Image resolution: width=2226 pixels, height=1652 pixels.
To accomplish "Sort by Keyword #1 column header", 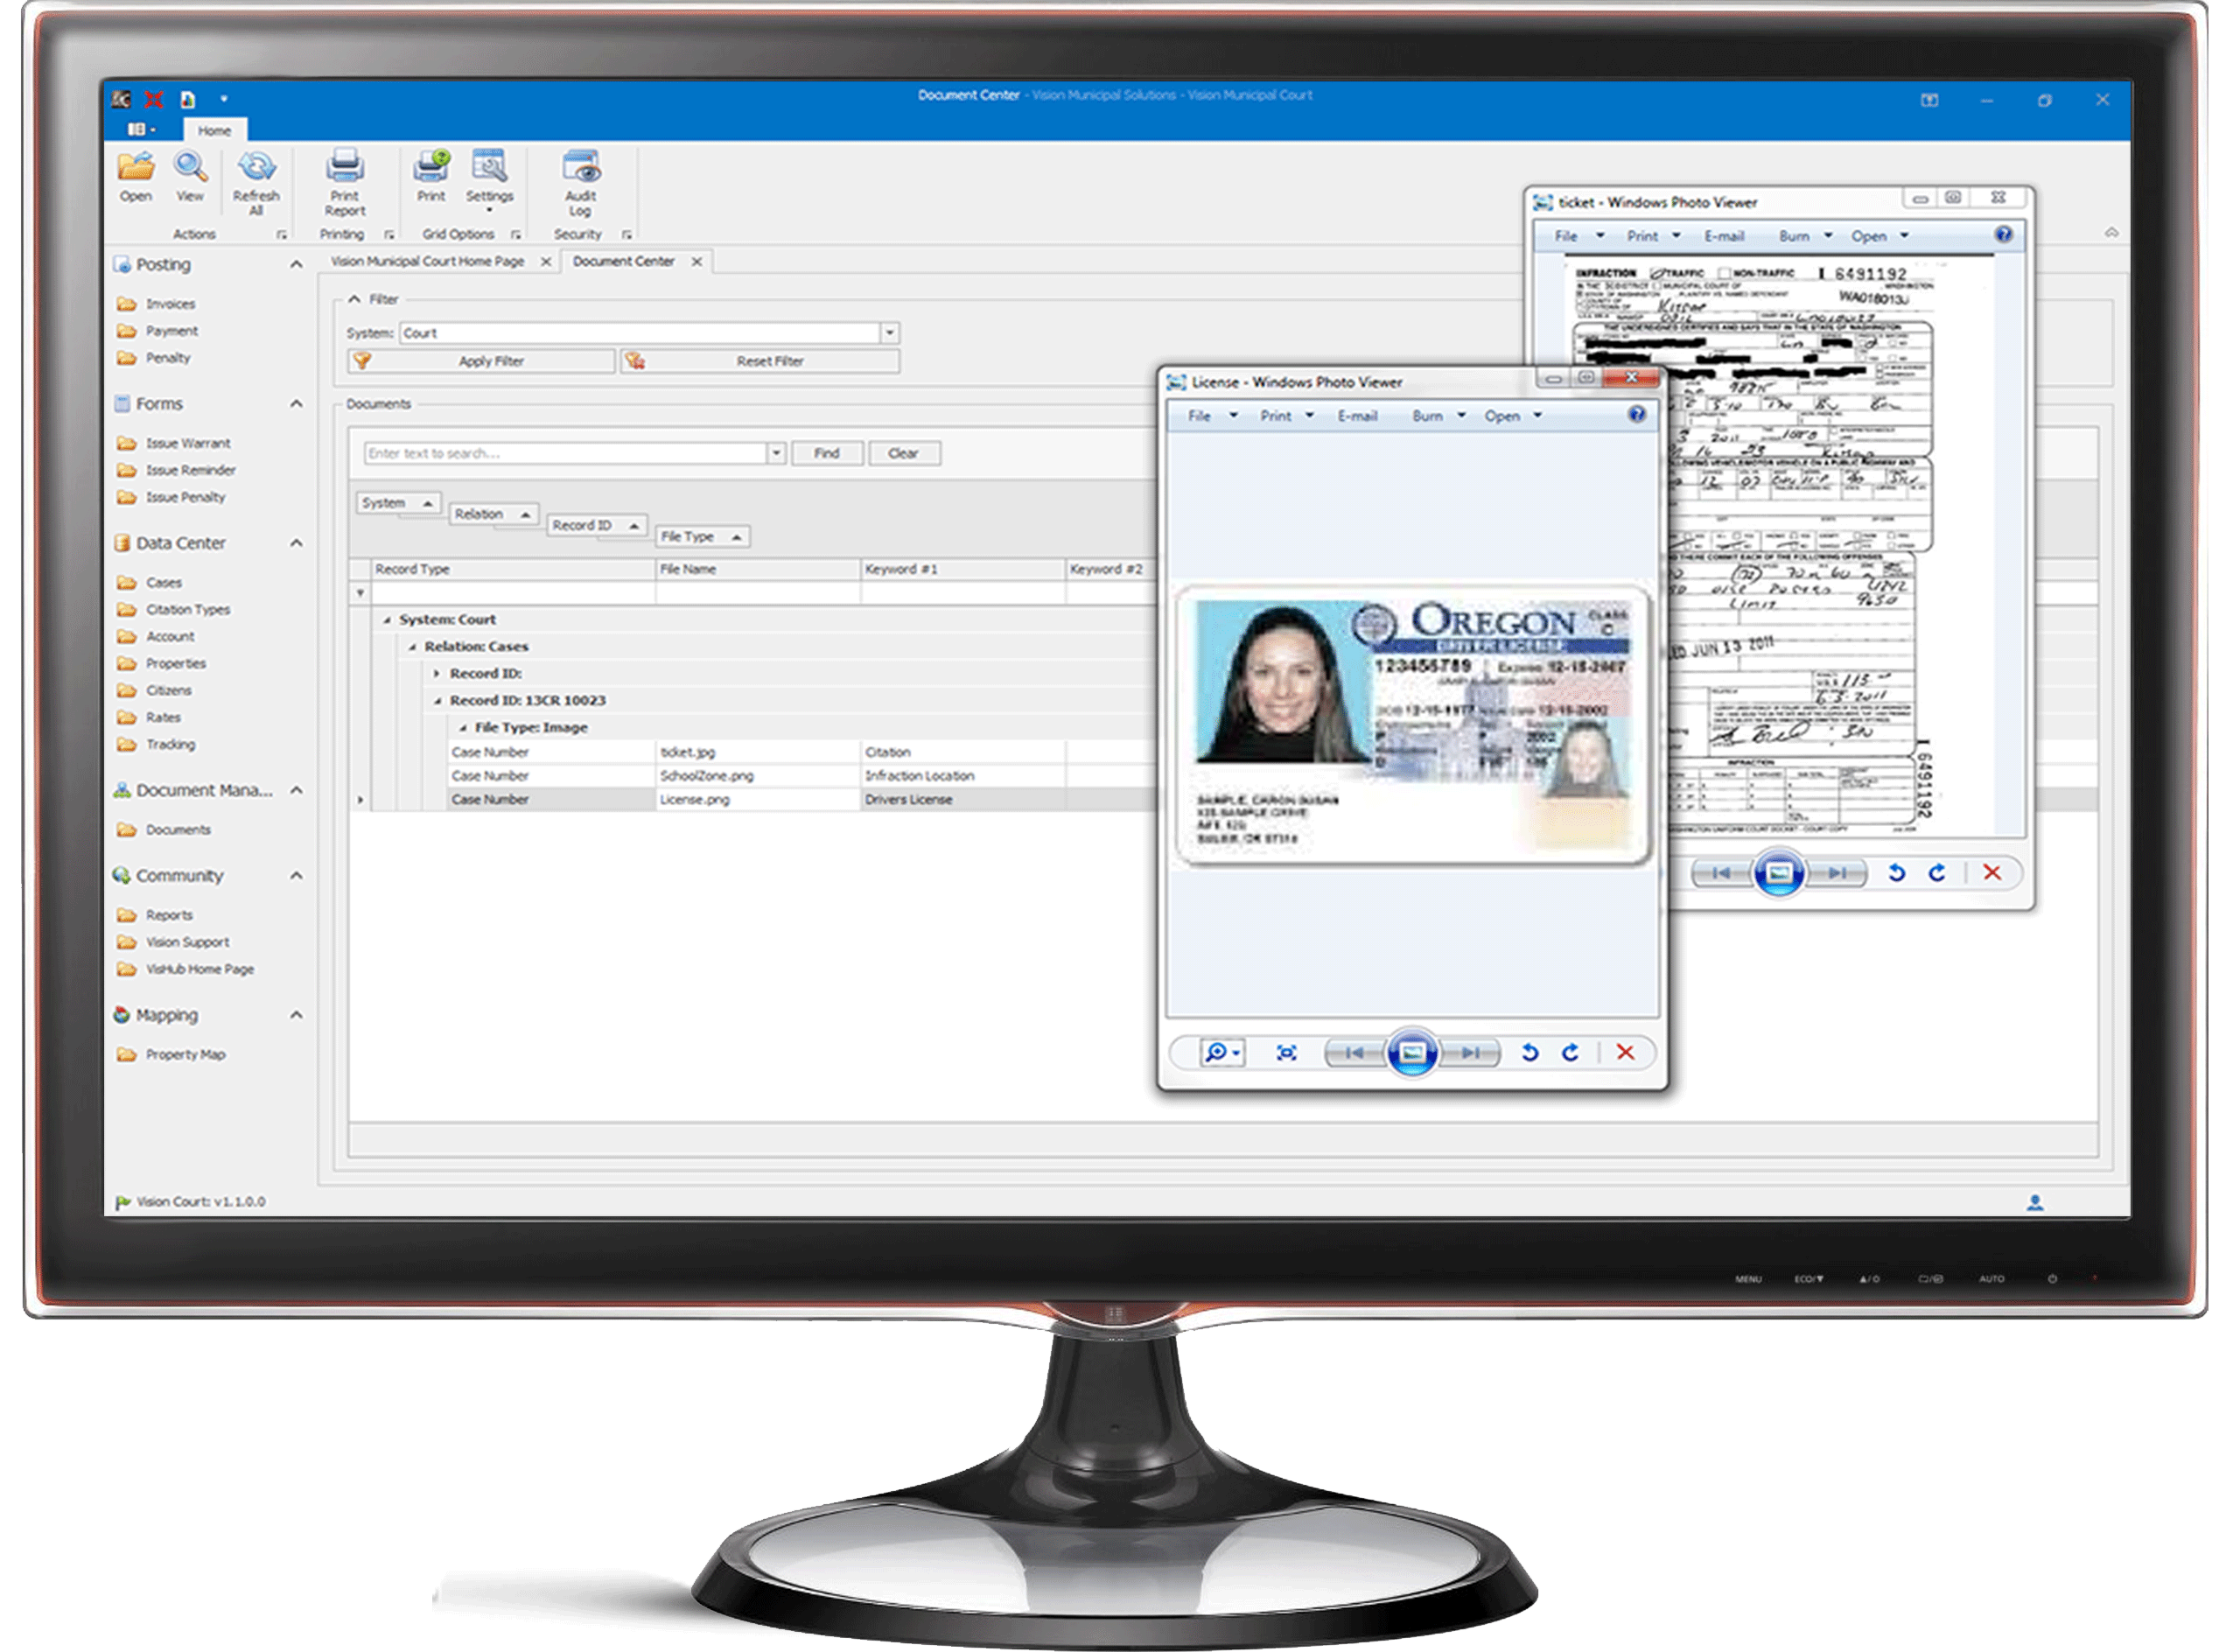I will [962, 569].
